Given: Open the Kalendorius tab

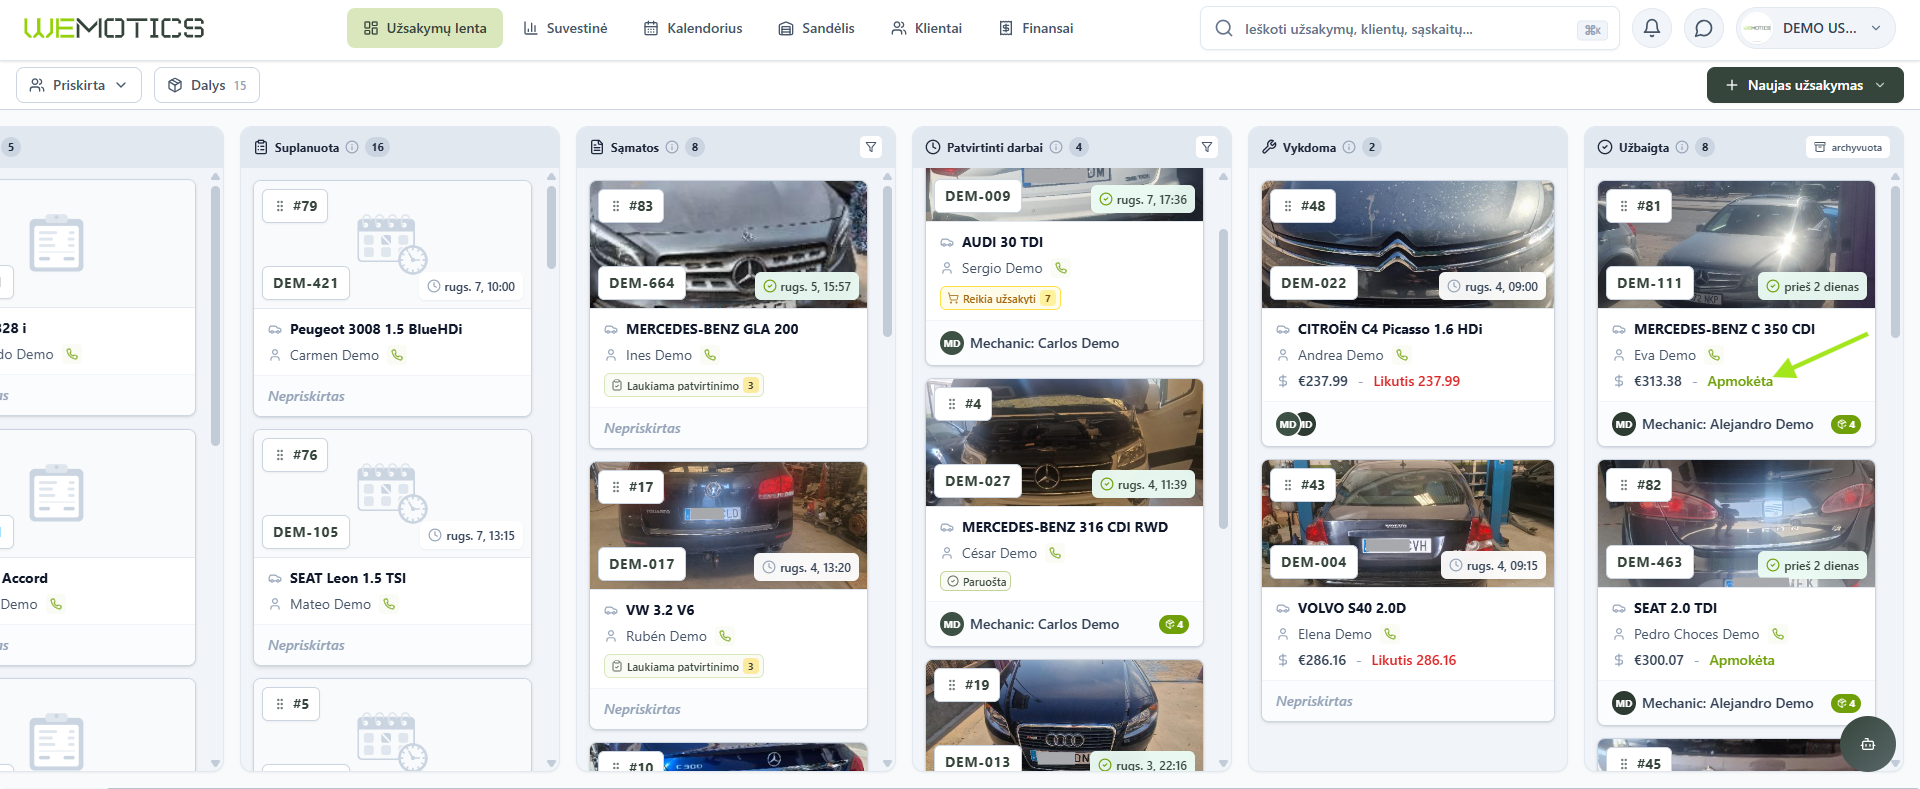Looking at the screenshot, I should tap(693, 28).
